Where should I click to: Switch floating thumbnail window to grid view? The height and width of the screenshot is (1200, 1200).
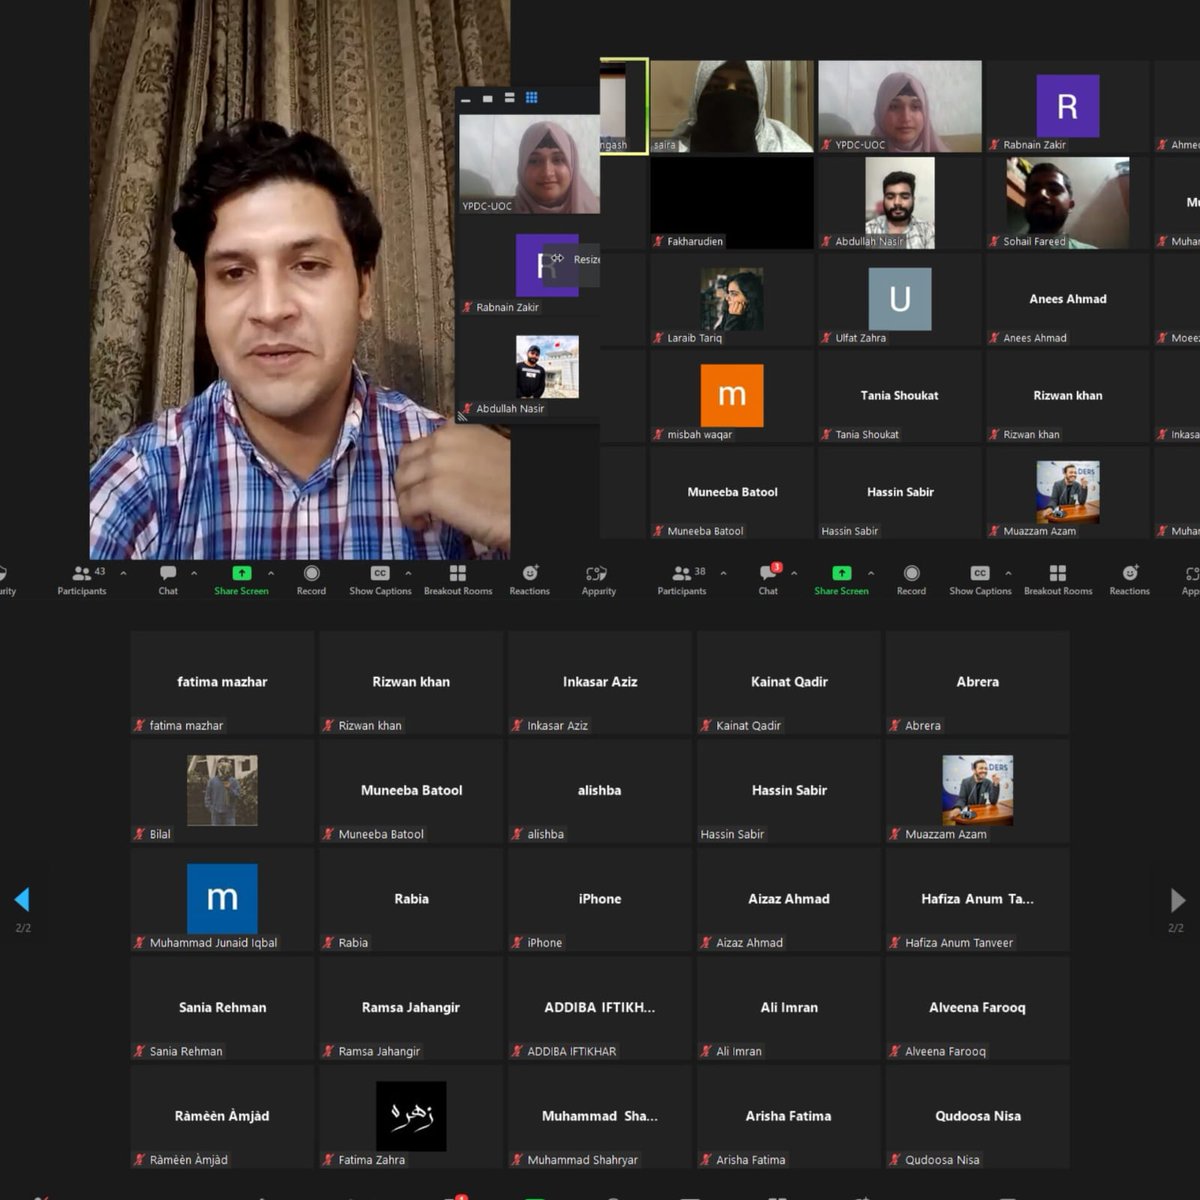(x=532, y=98)
